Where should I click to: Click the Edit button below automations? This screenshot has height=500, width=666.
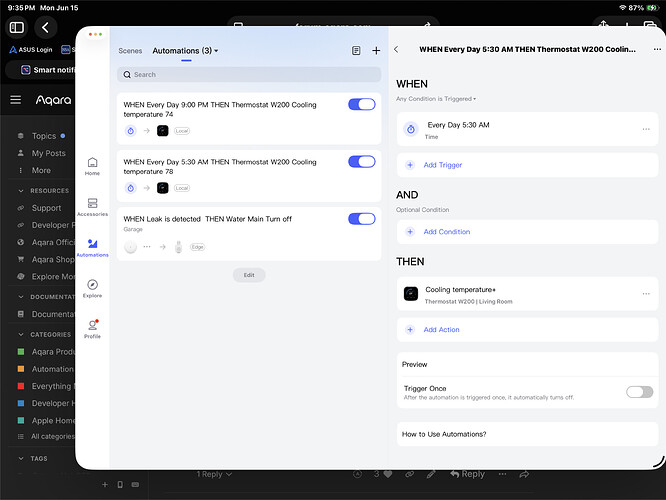pyautogui.click(x=249, y=275)
